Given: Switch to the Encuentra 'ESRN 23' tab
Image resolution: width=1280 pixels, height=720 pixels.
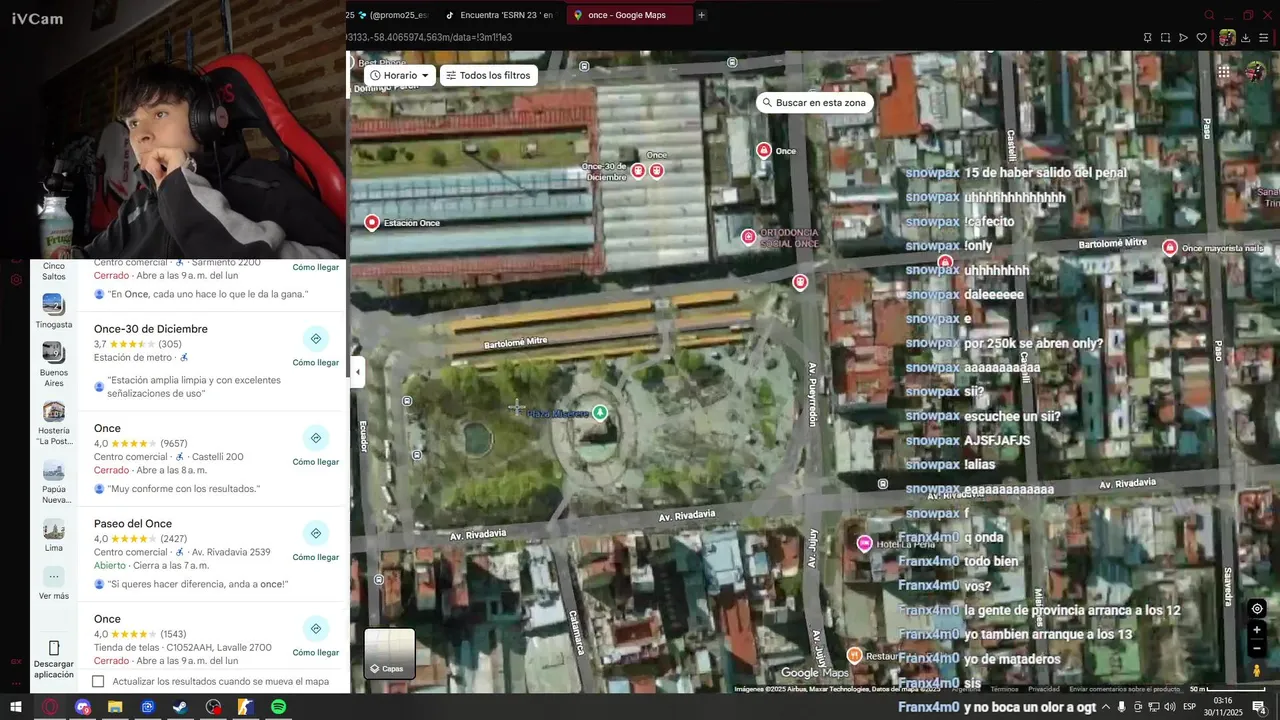Looking at the screenshot, I should (x=499, y=15).
